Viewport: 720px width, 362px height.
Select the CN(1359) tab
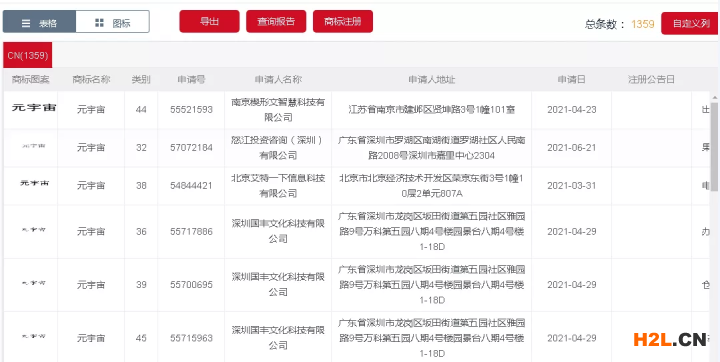28,56
